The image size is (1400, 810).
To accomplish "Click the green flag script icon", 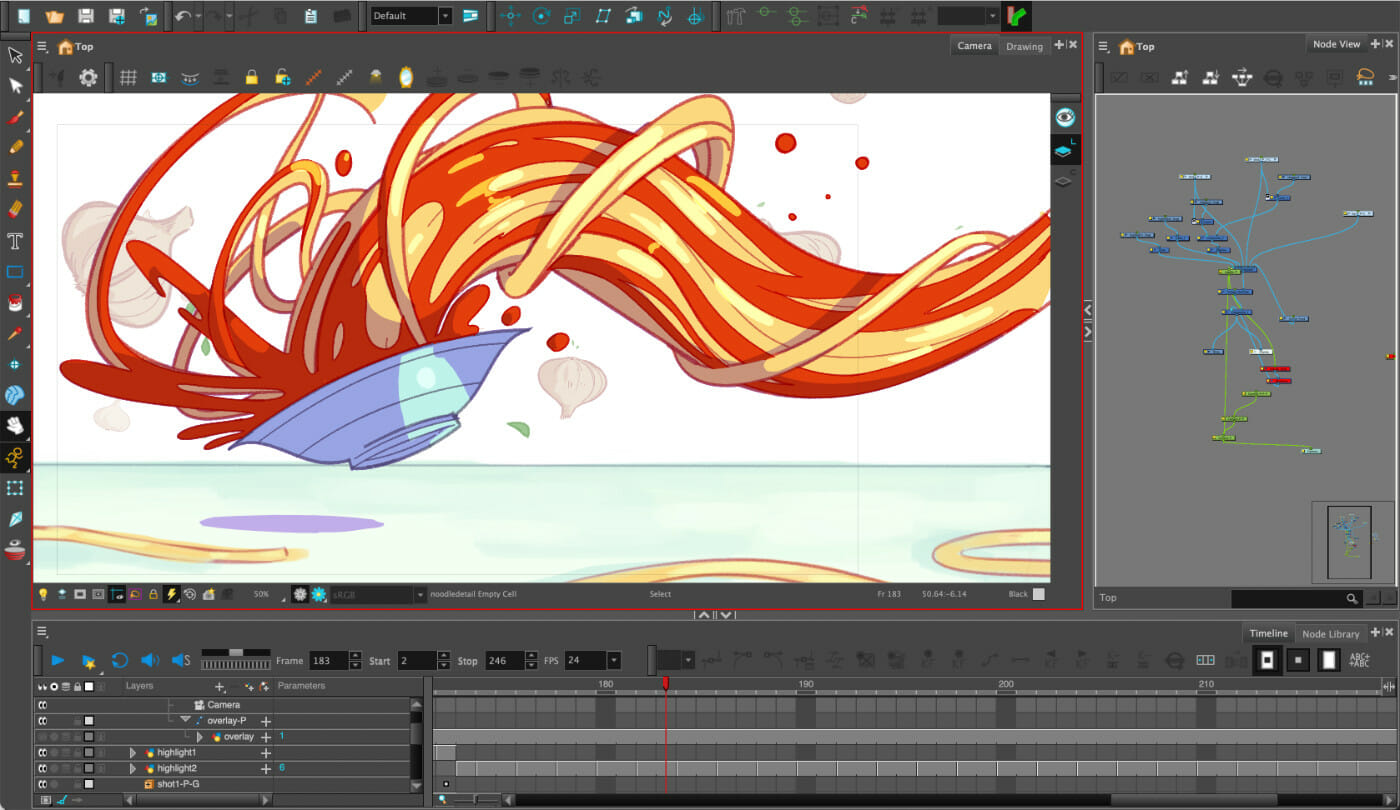I will [1018, 16].
